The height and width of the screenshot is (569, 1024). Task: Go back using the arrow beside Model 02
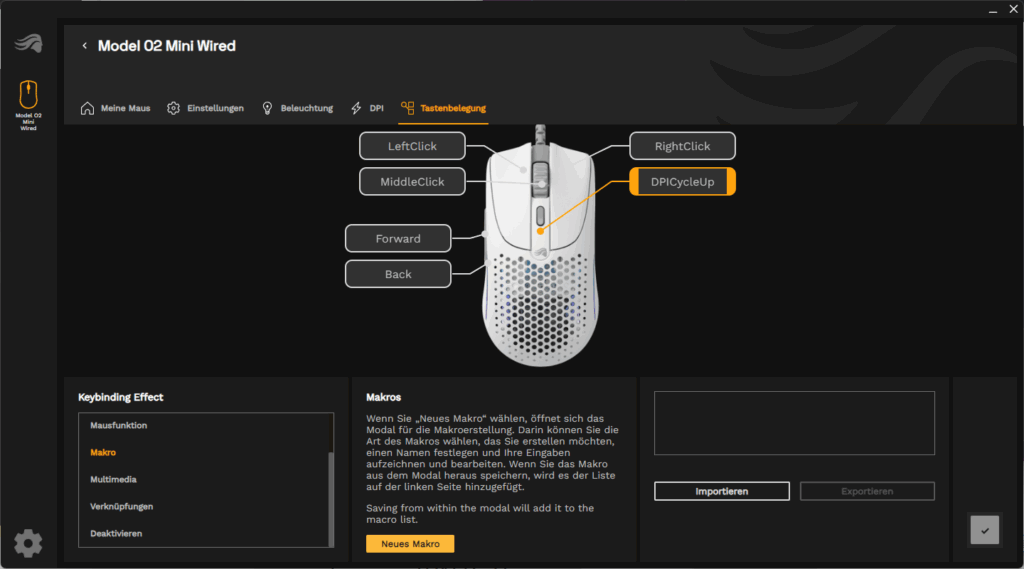[84, 46]
